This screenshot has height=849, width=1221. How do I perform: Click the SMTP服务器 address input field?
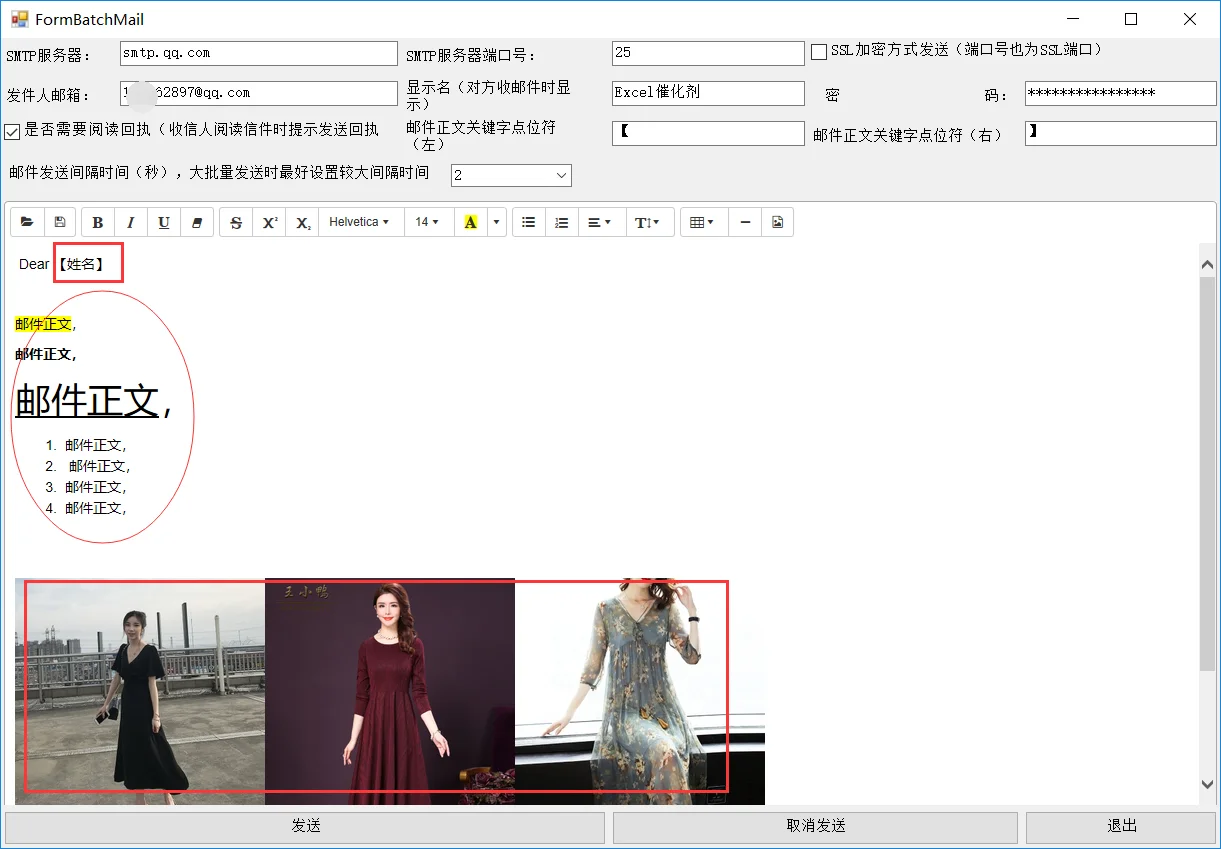258,53
